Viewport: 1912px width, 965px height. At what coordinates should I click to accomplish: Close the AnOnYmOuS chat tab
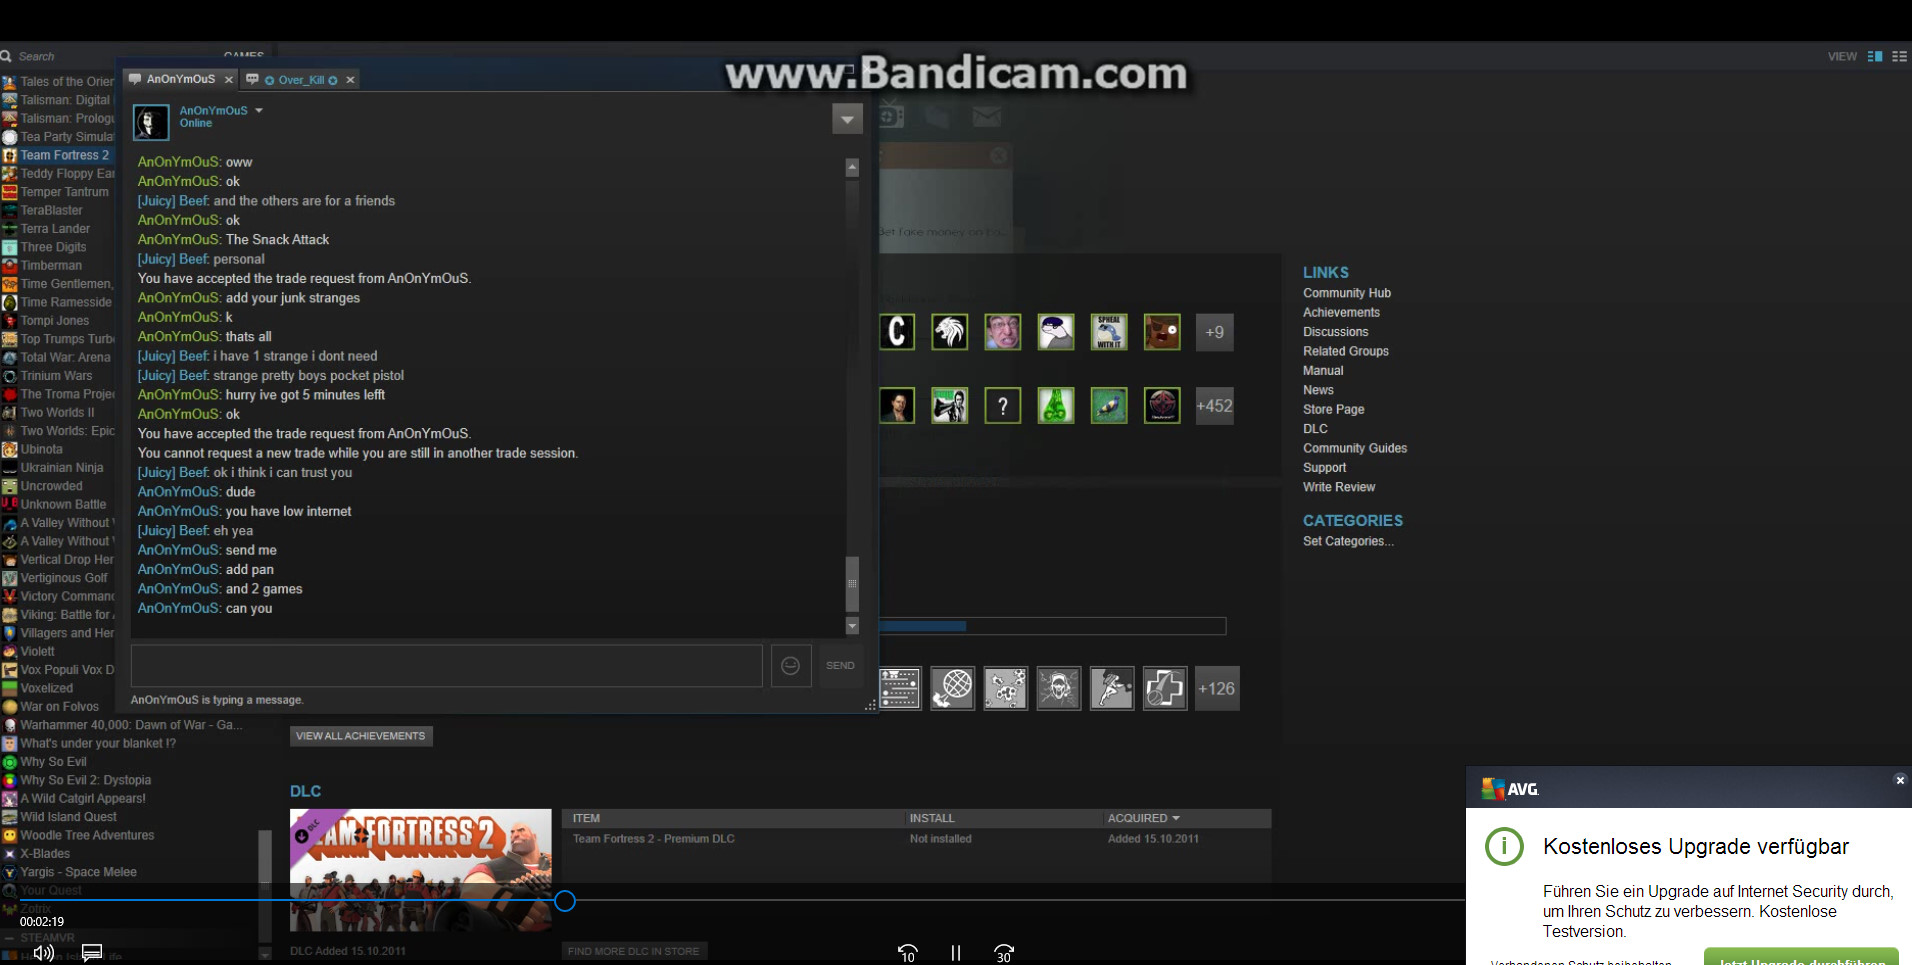(229, 80)
